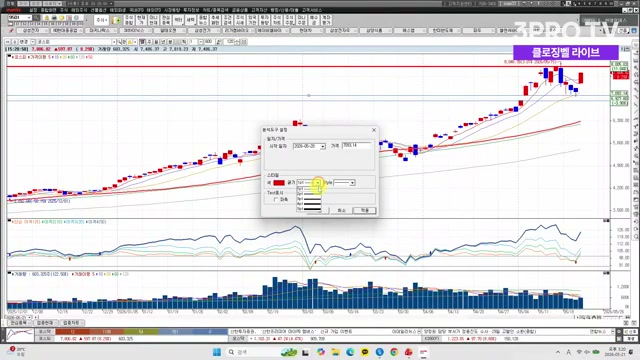Switch chart to monthly (월) period
The height and width of the screenshot is (360, 640).
point(156,42)
